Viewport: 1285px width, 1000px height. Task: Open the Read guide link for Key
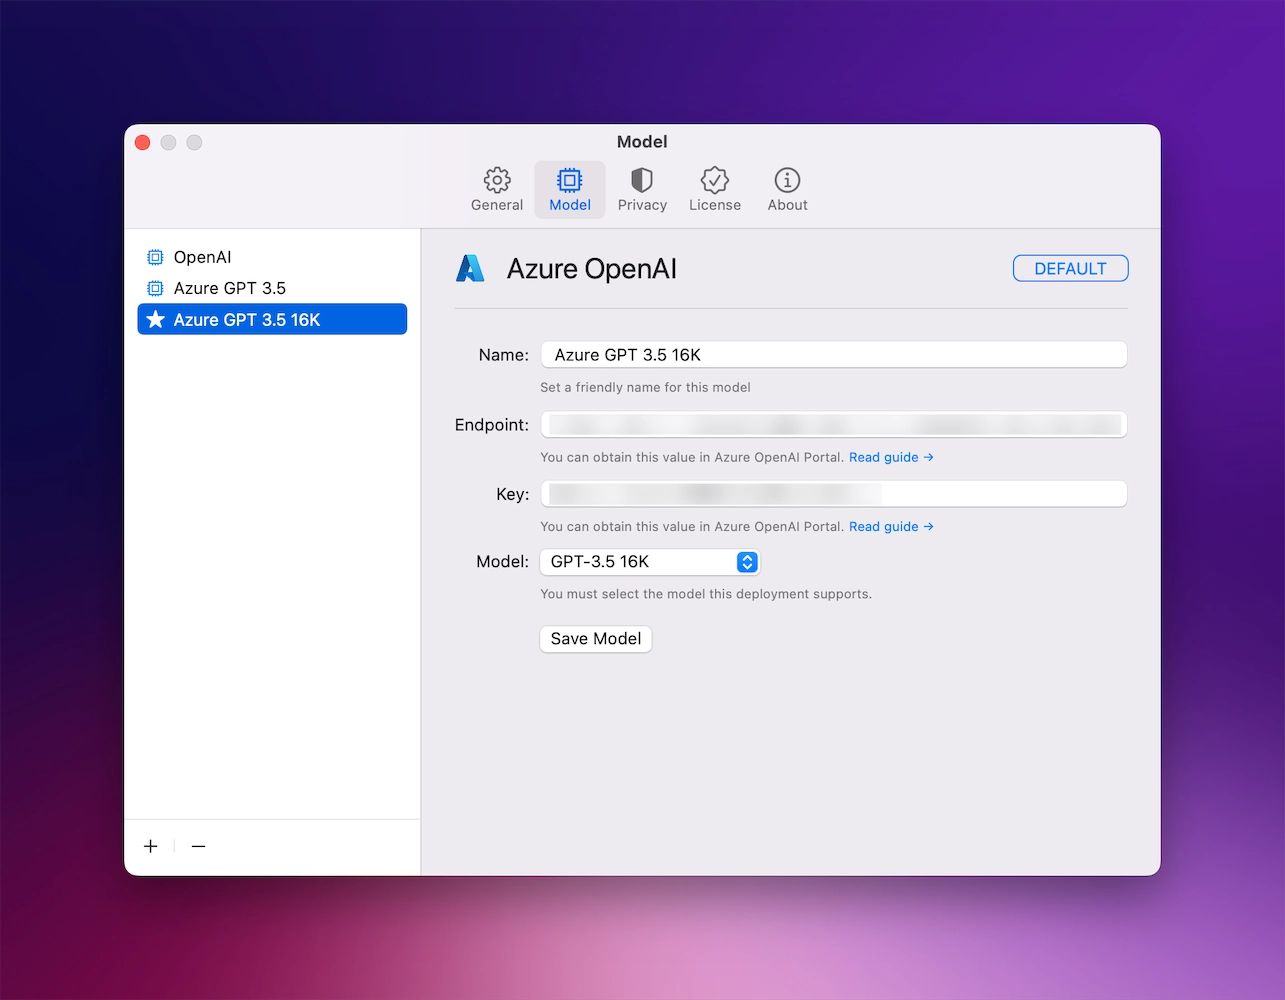pos(890,526)
